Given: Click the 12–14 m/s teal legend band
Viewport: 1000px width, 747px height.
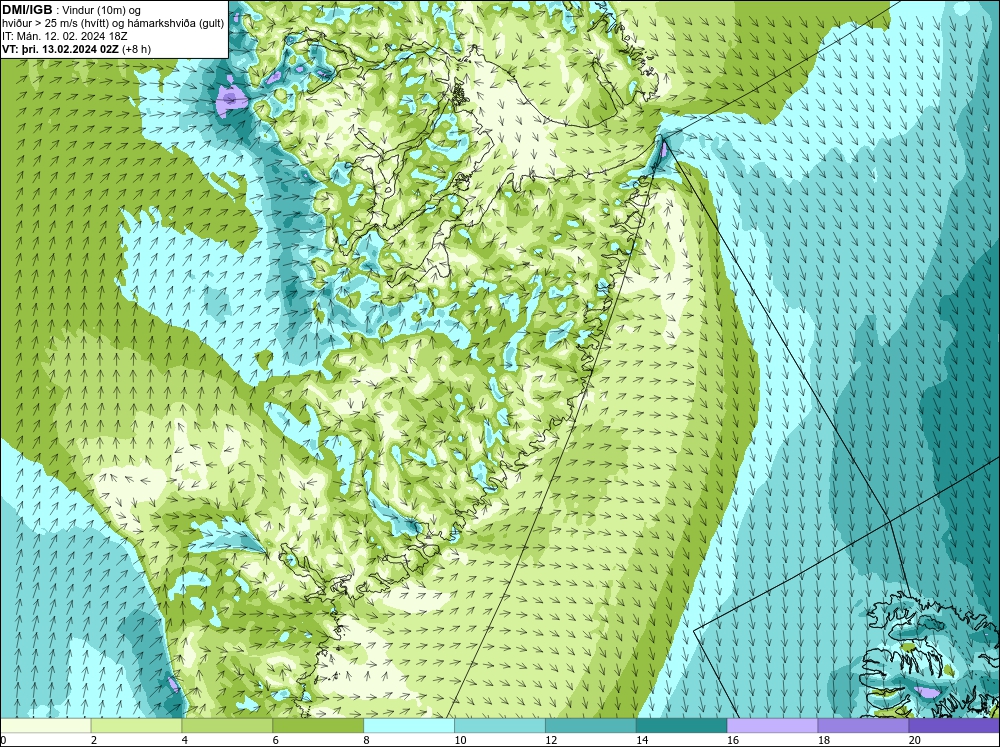Looking at the screenshot, I should tap(591, 725).
